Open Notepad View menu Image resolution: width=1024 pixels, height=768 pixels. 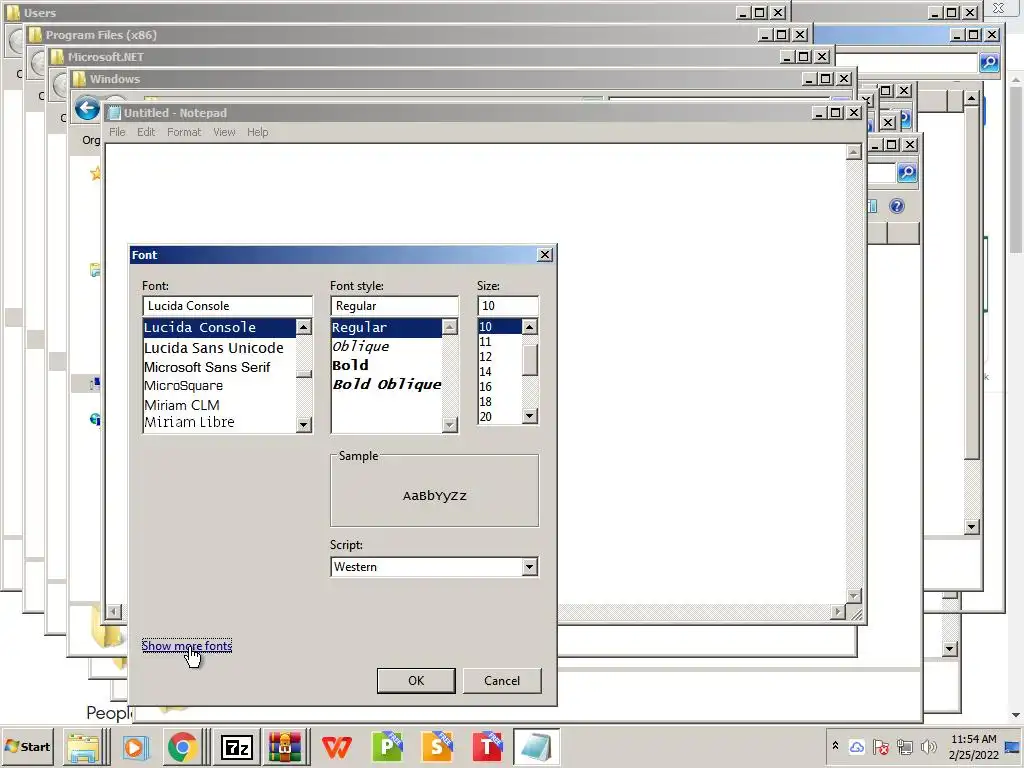point(224,132)
